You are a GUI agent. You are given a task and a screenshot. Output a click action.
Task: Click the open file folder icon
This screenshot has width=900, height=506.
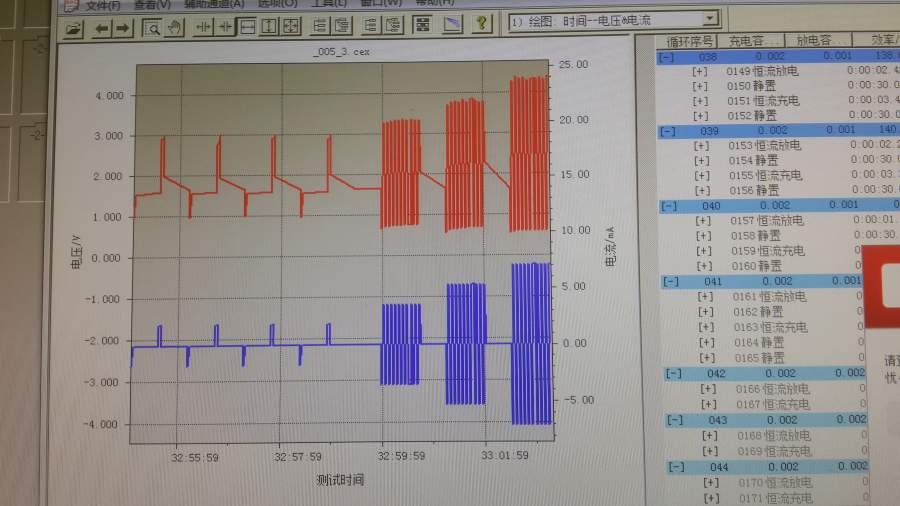pyautogui.click(x=73, y=28)
